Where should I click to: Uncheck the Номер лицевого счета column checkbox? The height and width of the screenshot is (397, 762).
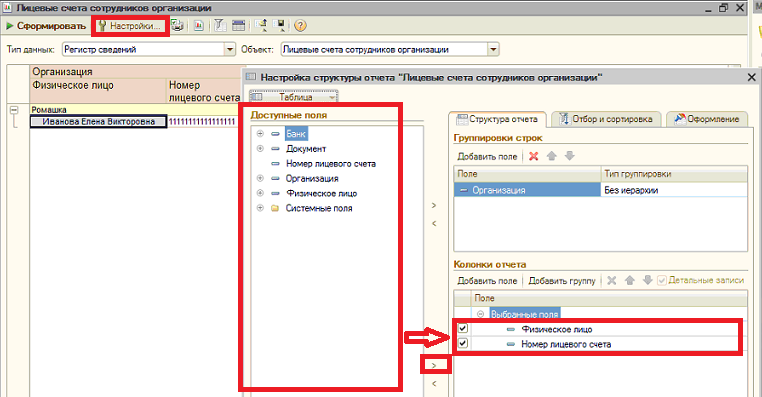pos(463,343)
